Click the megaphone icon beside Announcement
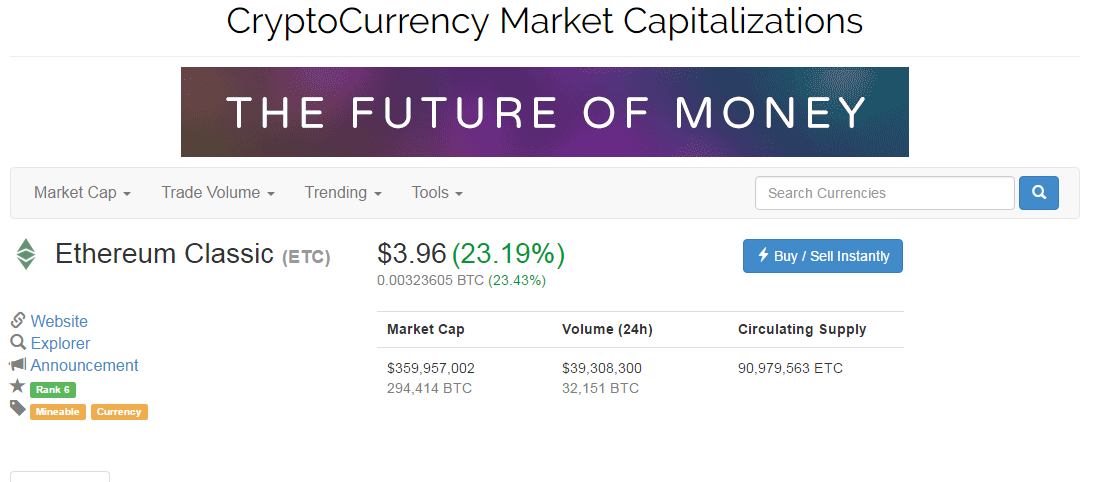1094x482 pixels. click(x=18, y=365)
